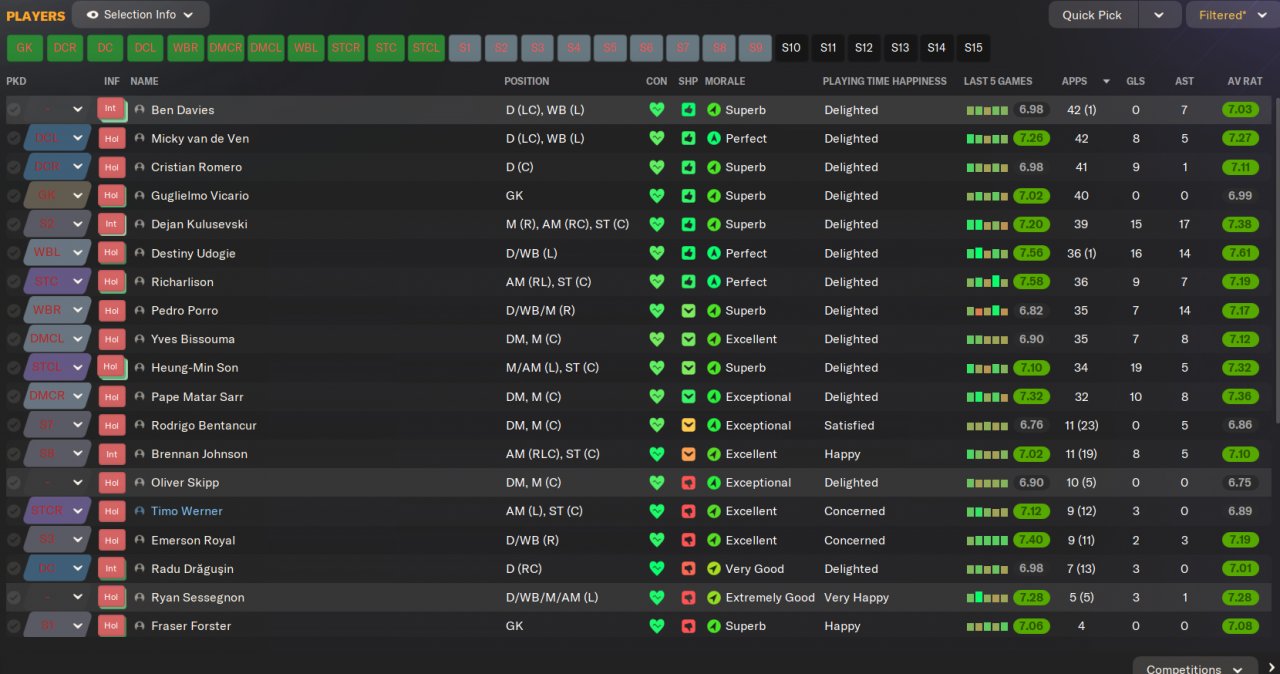
Task: Click Yves Bissouma's sharpness icon
Action: click(x=688, y=339)
